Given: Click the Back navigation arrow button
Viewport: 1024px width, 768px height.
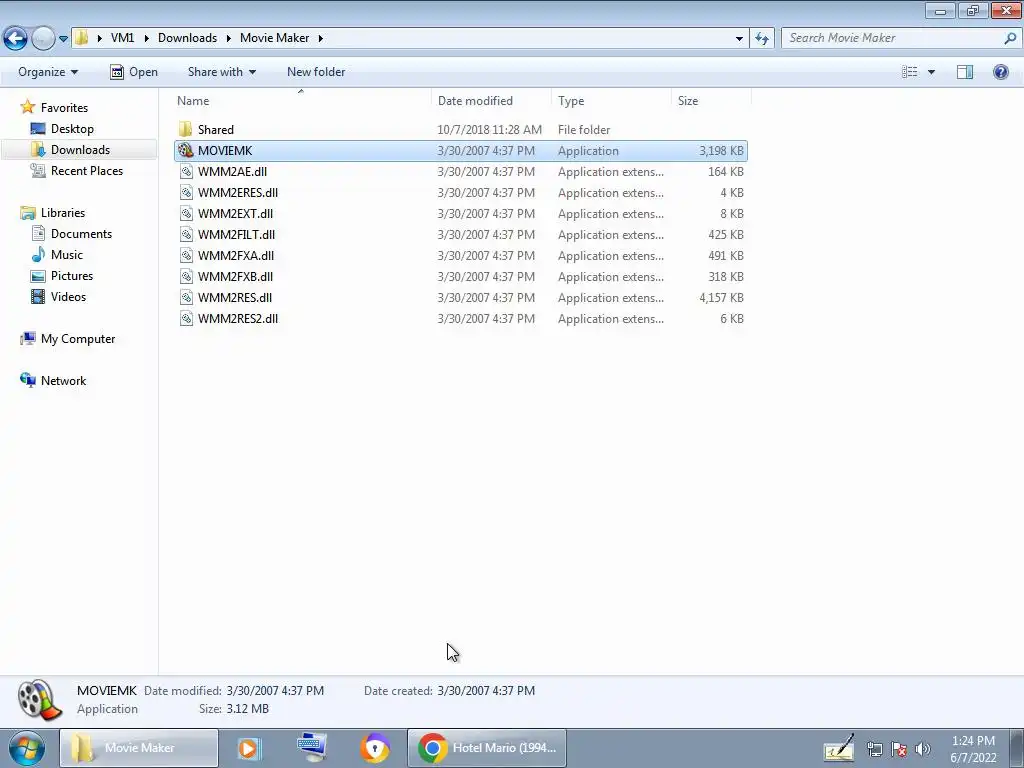Looking at the screenshot, I should point(16,39).
